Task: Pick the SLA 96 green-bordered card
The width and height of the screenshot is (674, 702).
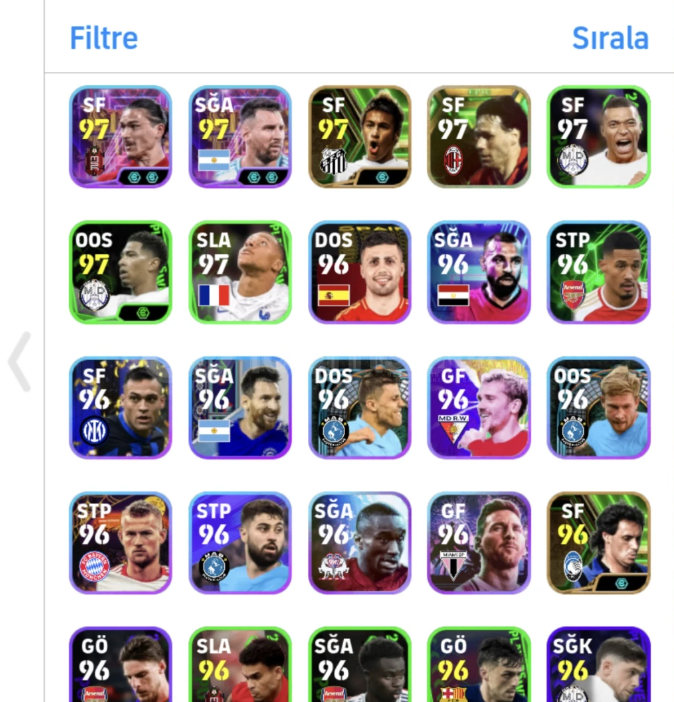Action: tap(240, 664)
